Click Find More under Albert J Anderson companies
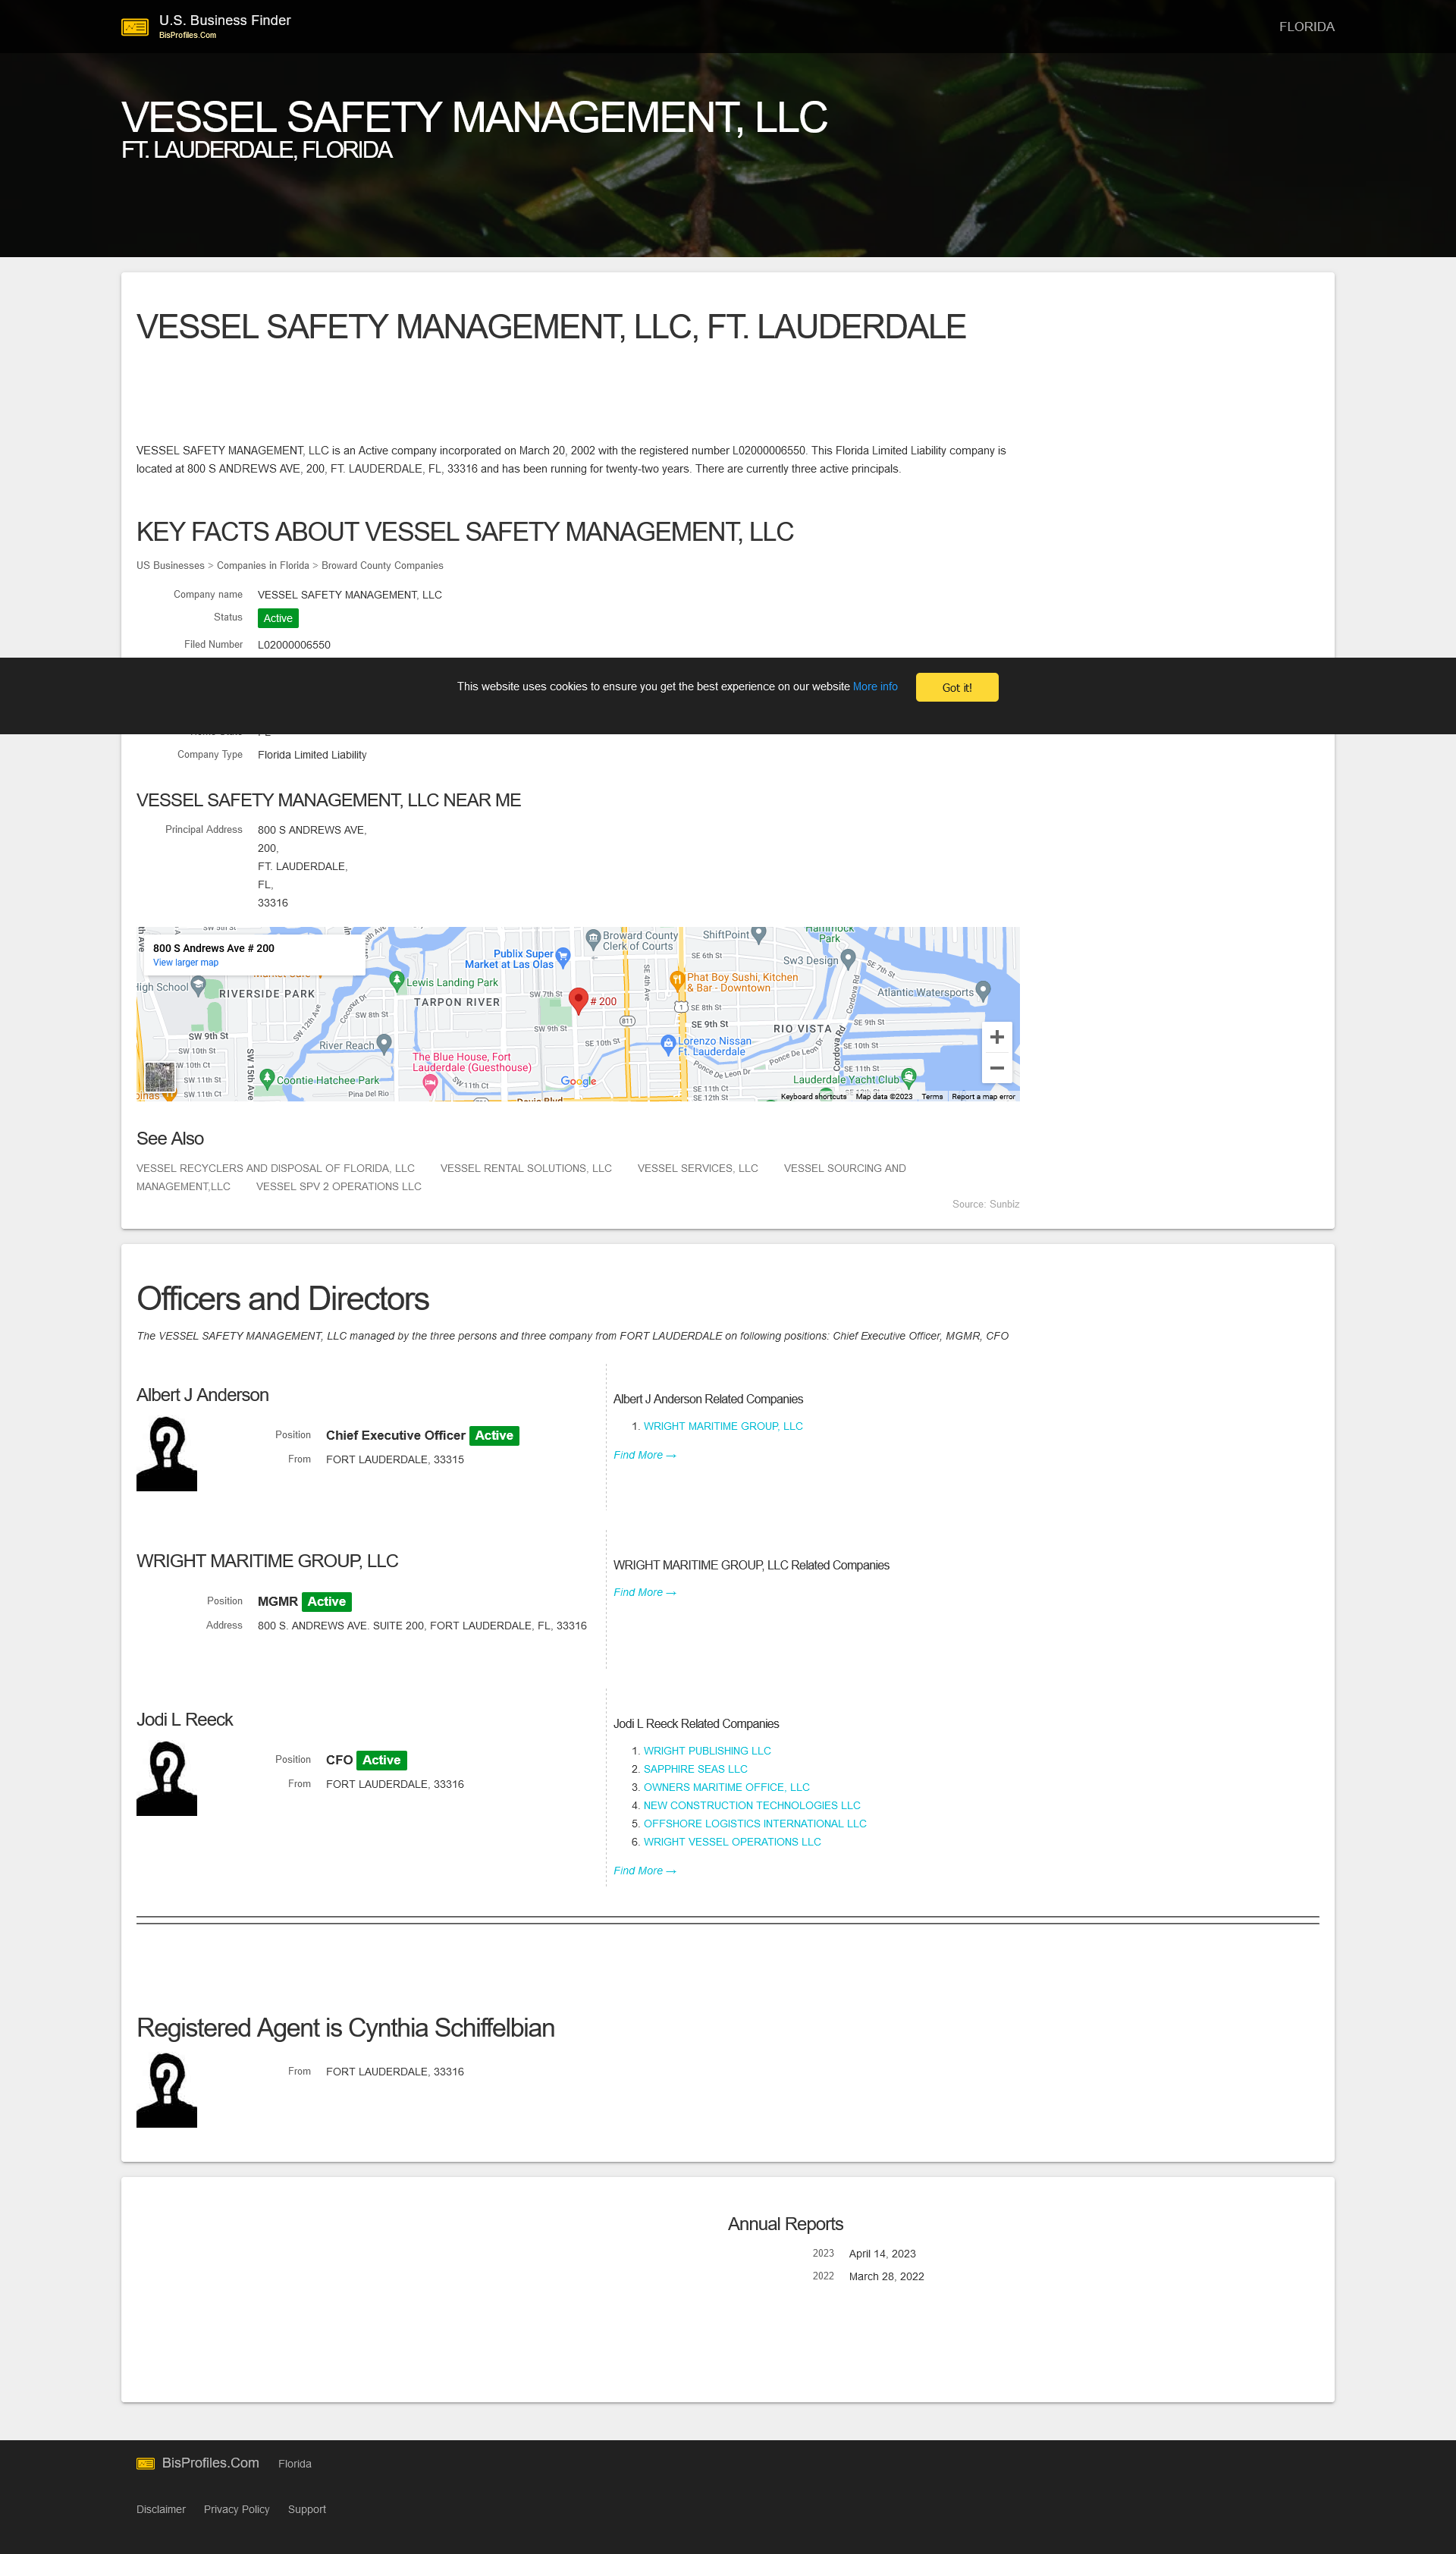 pyautogui.click(x=644, y=1455)
